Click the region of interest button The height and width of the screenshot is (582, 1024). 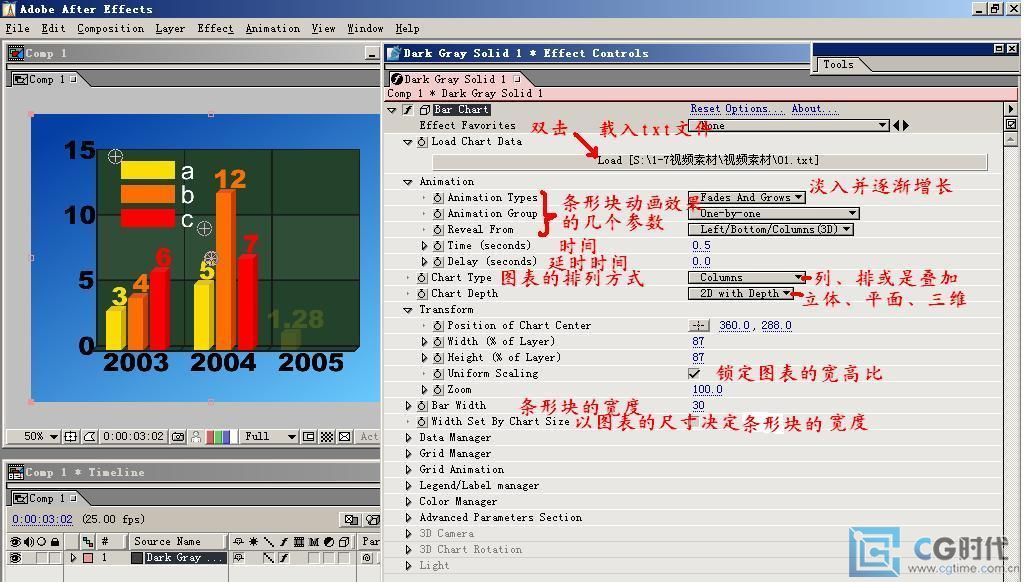(308, 436)
